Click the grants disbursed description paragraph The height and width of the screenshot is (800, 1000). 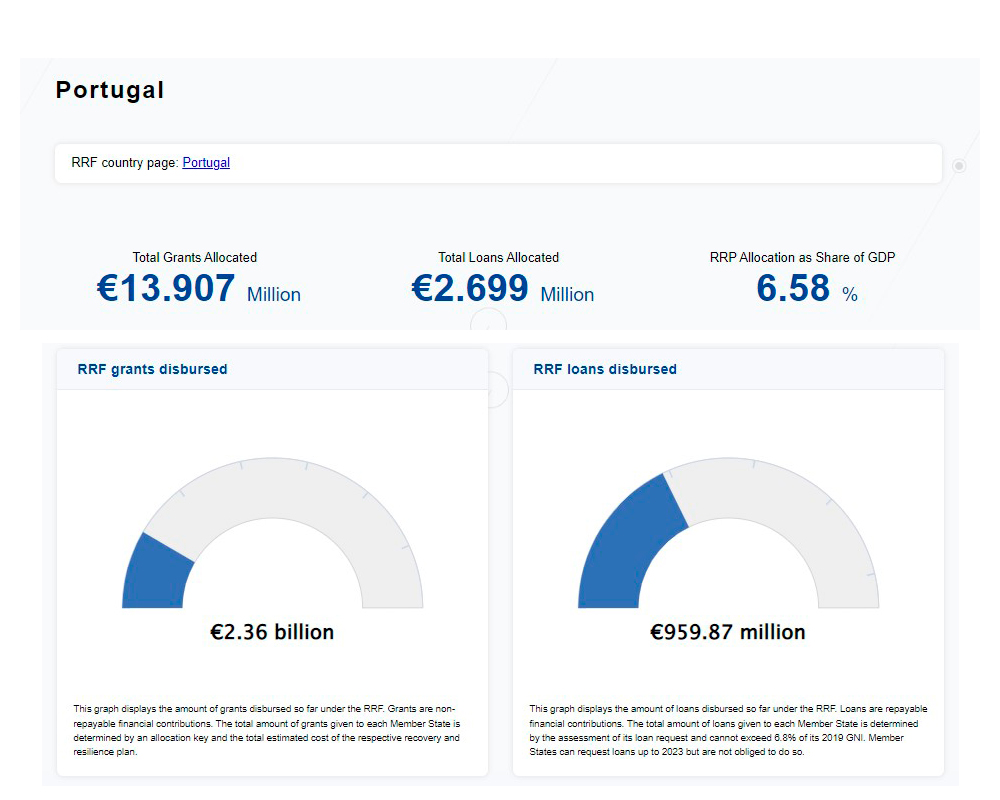click(267, 730)
